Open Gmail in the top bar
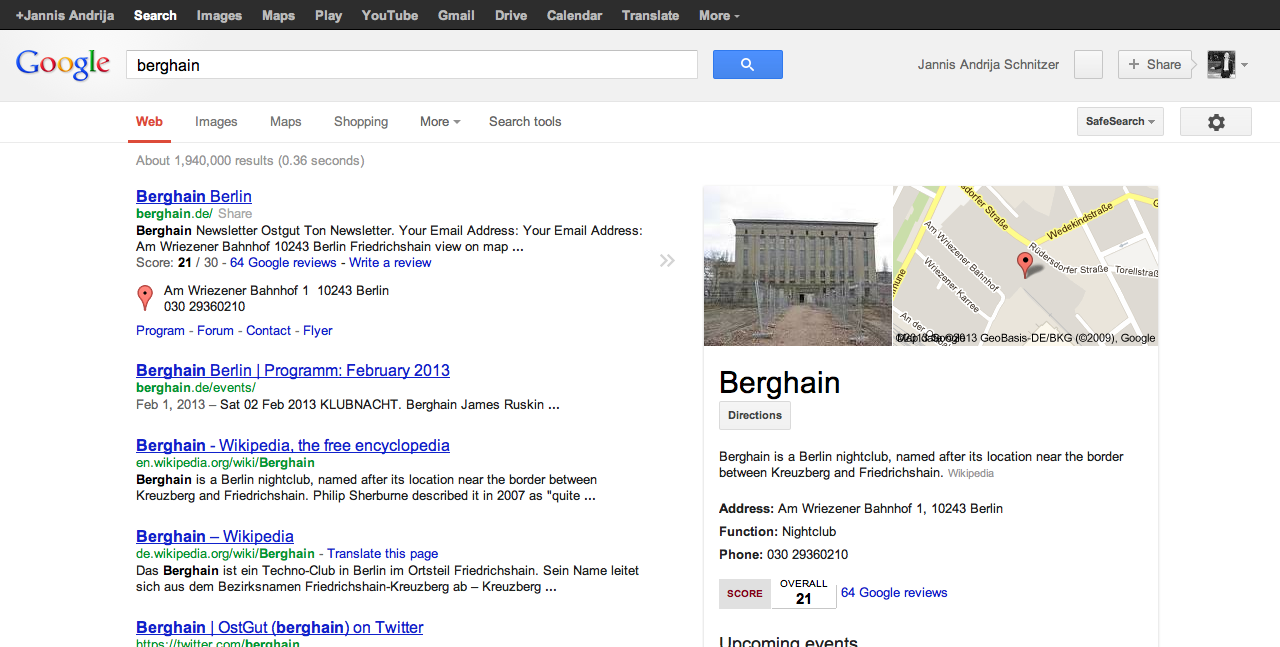 coord(456,15)
